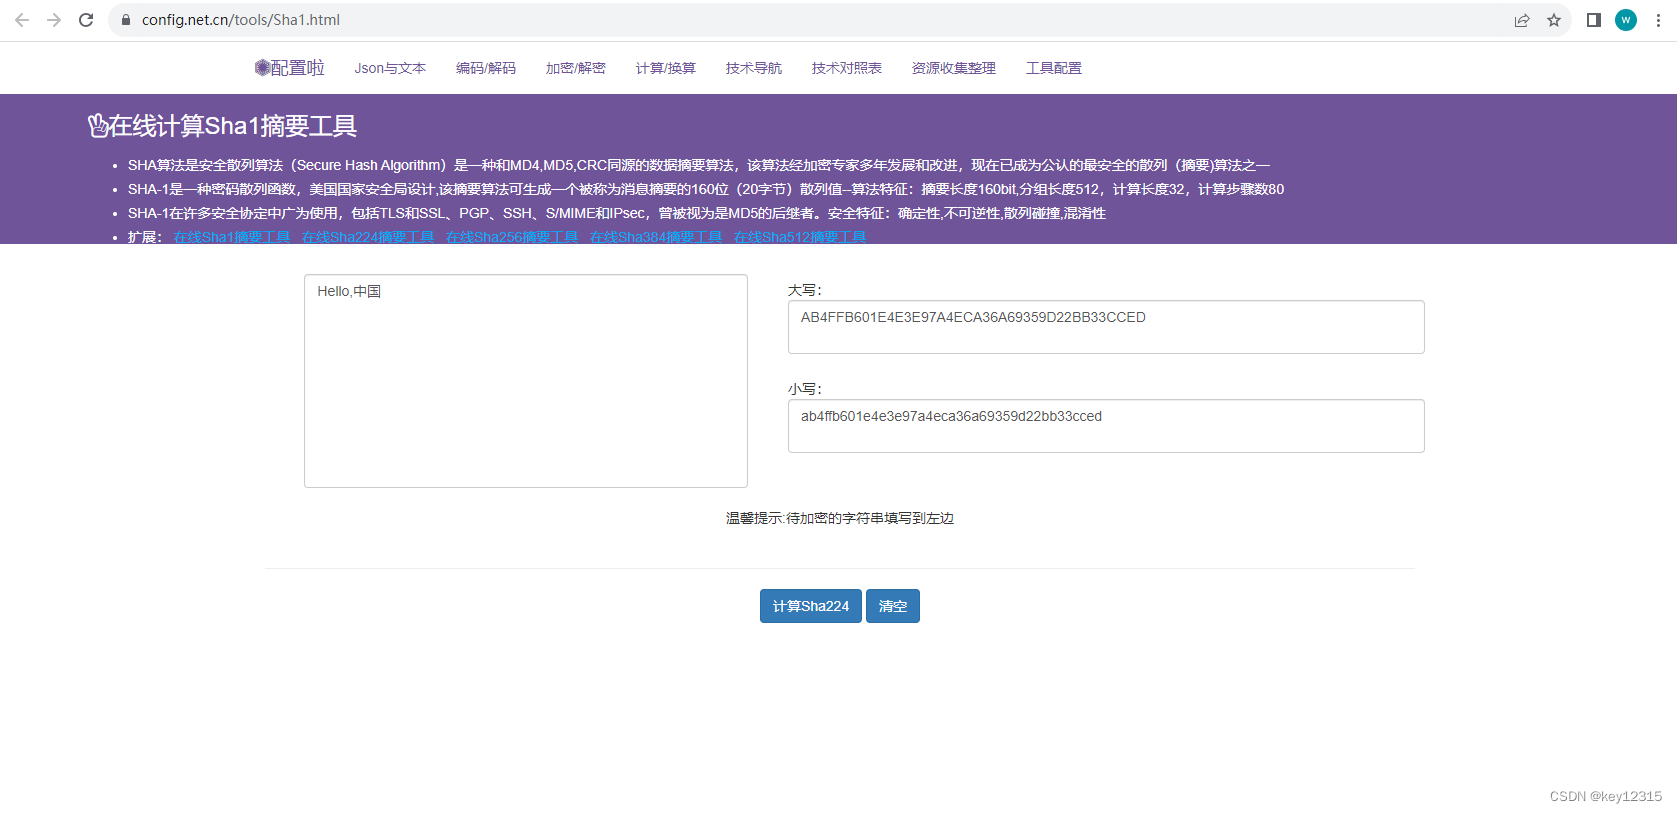Click the address bar URL

point(241,20)
